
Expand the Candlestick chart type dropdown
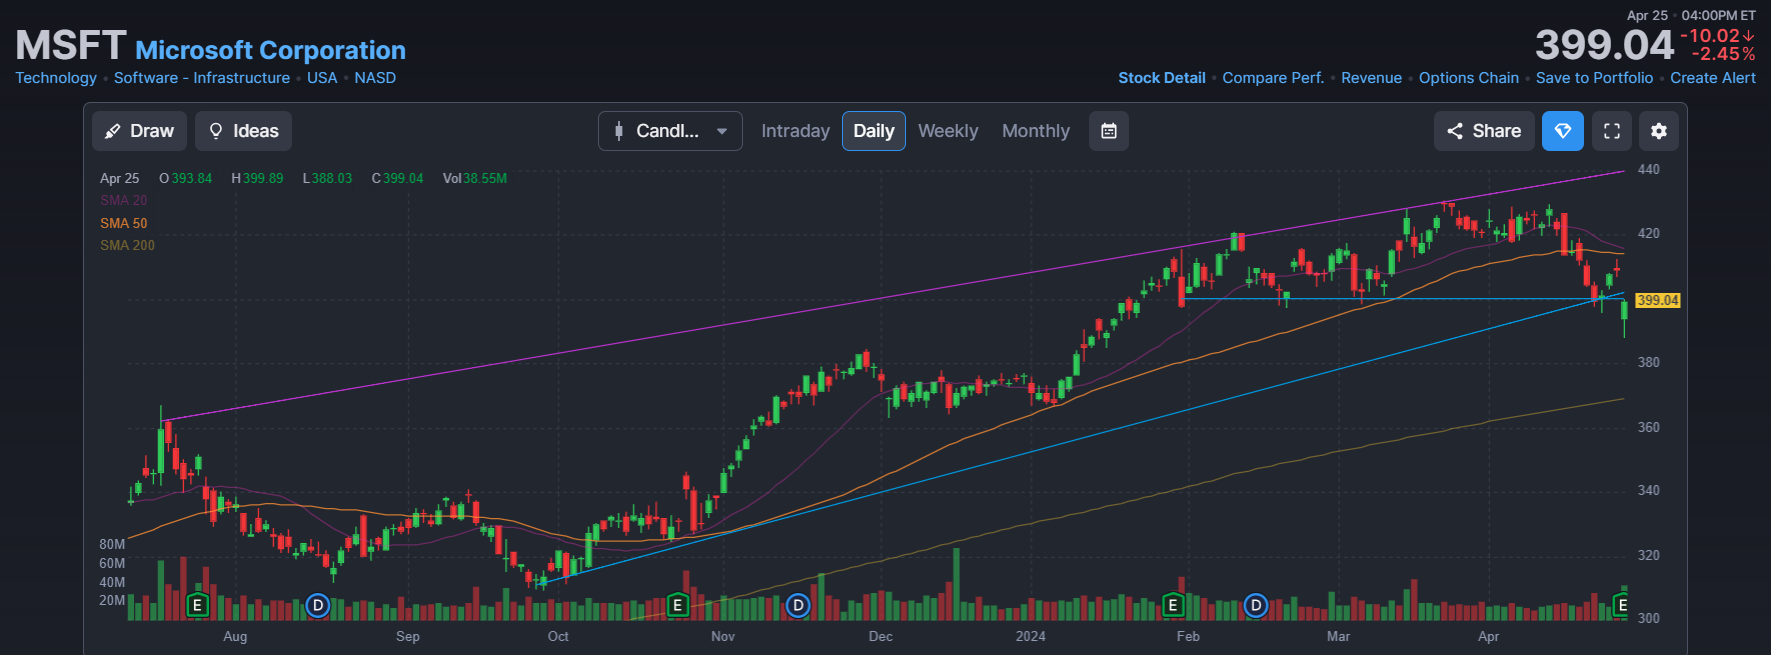[x=670, y=131]
